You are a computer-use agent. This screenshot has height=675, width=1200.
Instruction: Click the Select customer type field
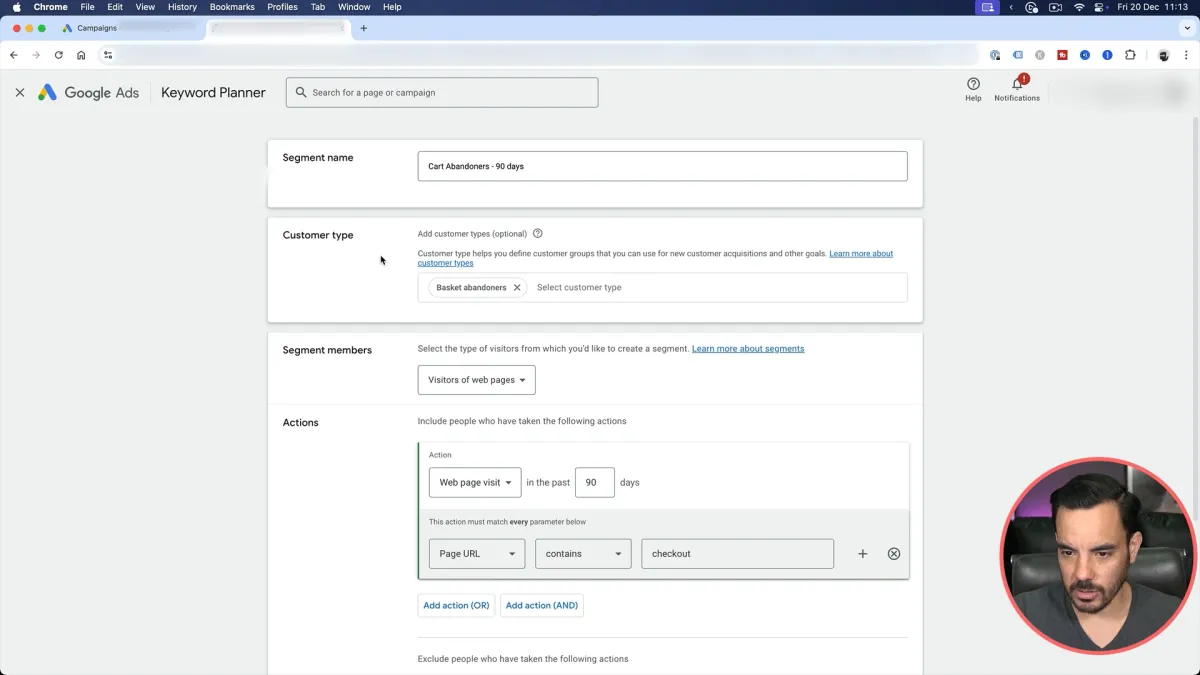point(718,288)
